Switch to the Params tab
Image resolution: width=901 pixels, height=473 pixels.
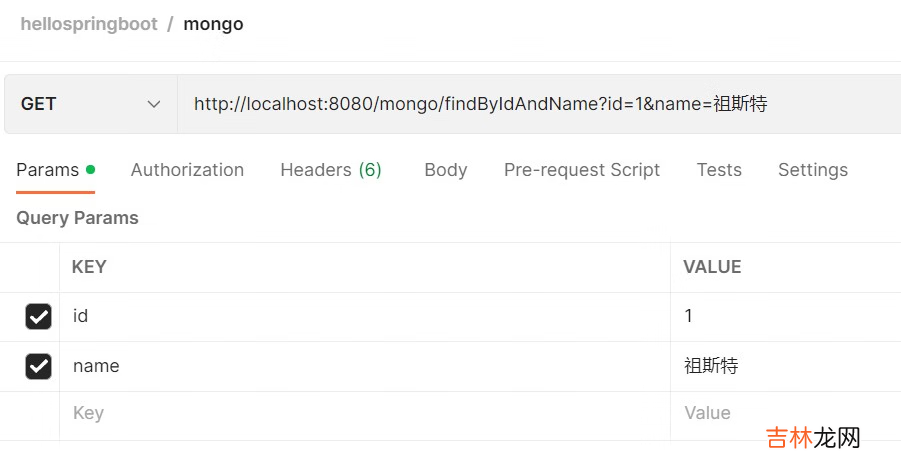pos(48,170)
